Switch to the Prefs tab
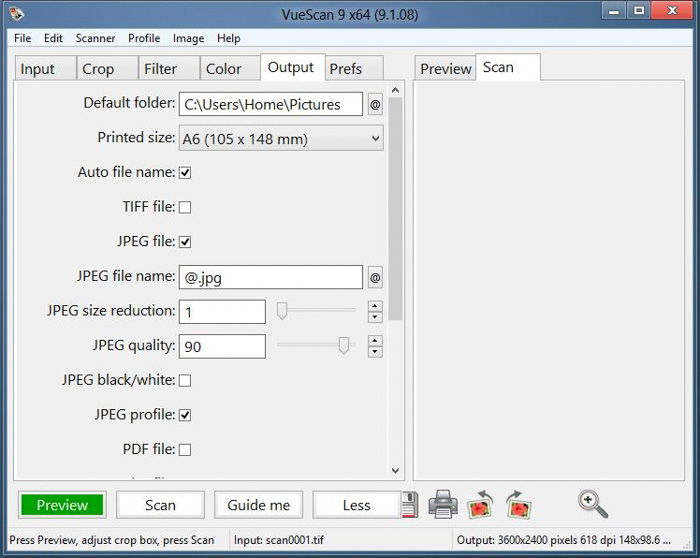 (354, 68)
